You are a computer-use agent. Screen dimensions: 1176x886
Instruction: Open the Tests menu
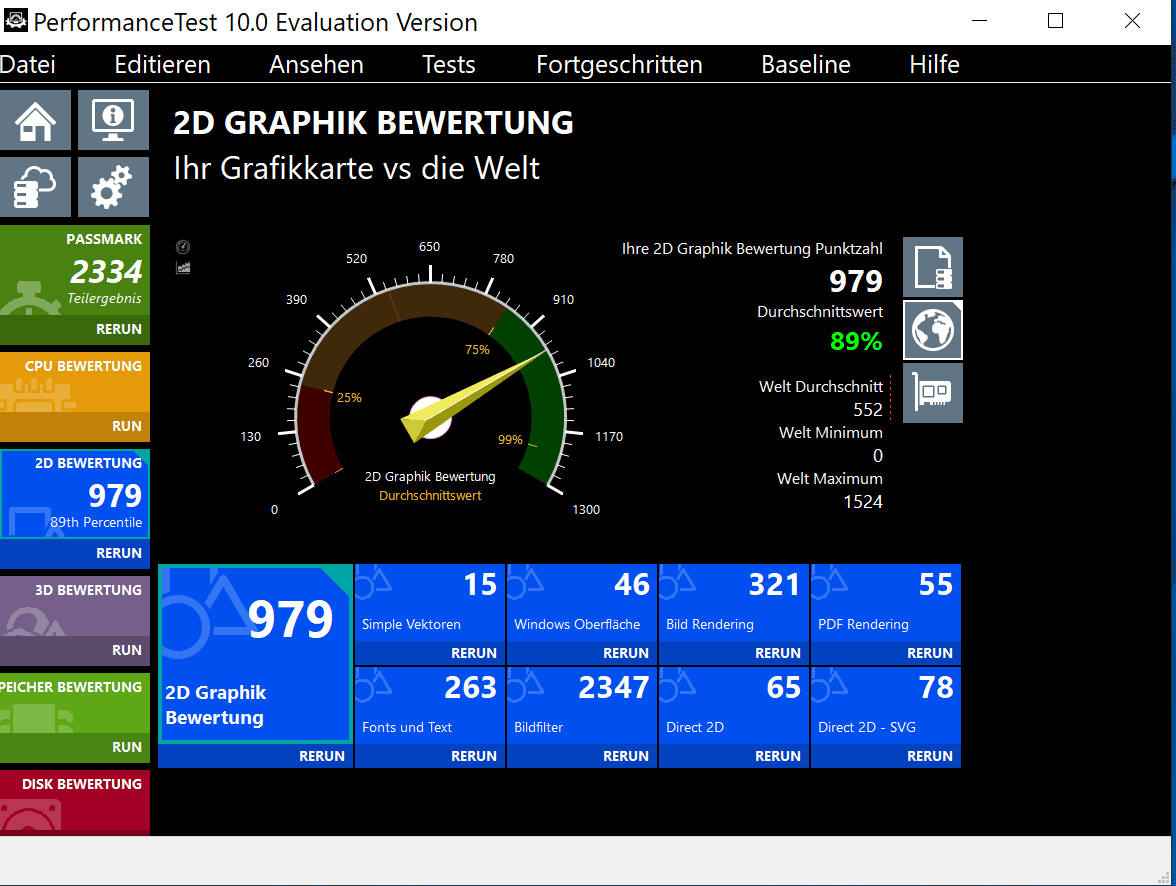point(448,65)
